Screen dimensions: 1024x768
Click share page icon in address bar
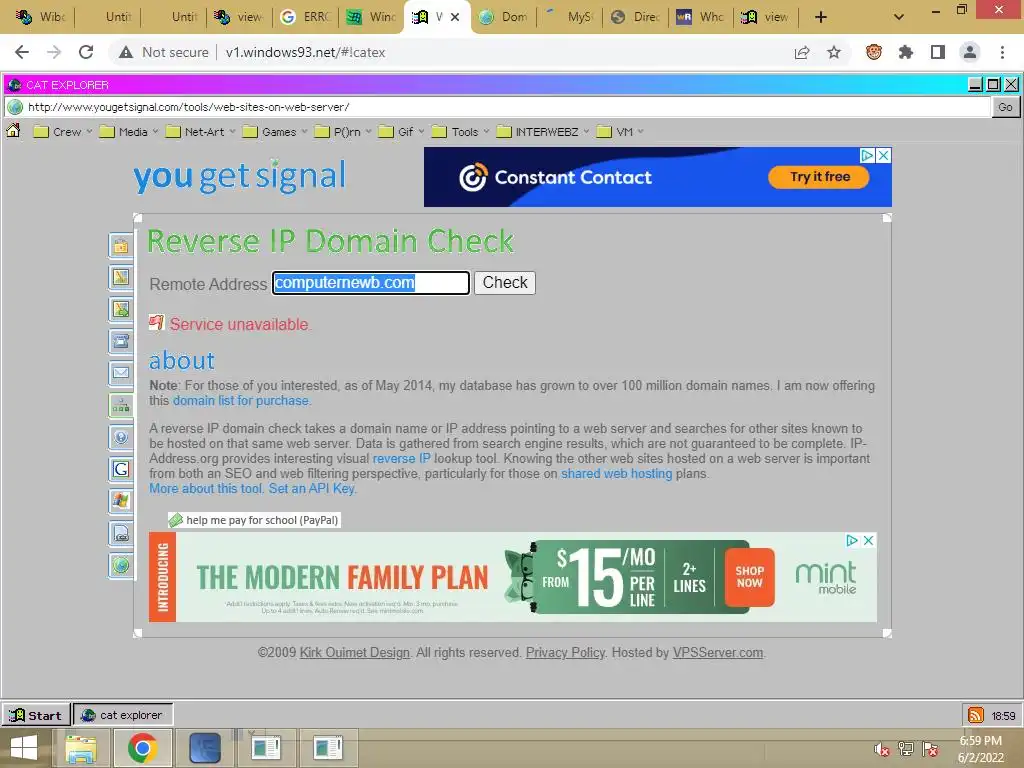point(802,52)
